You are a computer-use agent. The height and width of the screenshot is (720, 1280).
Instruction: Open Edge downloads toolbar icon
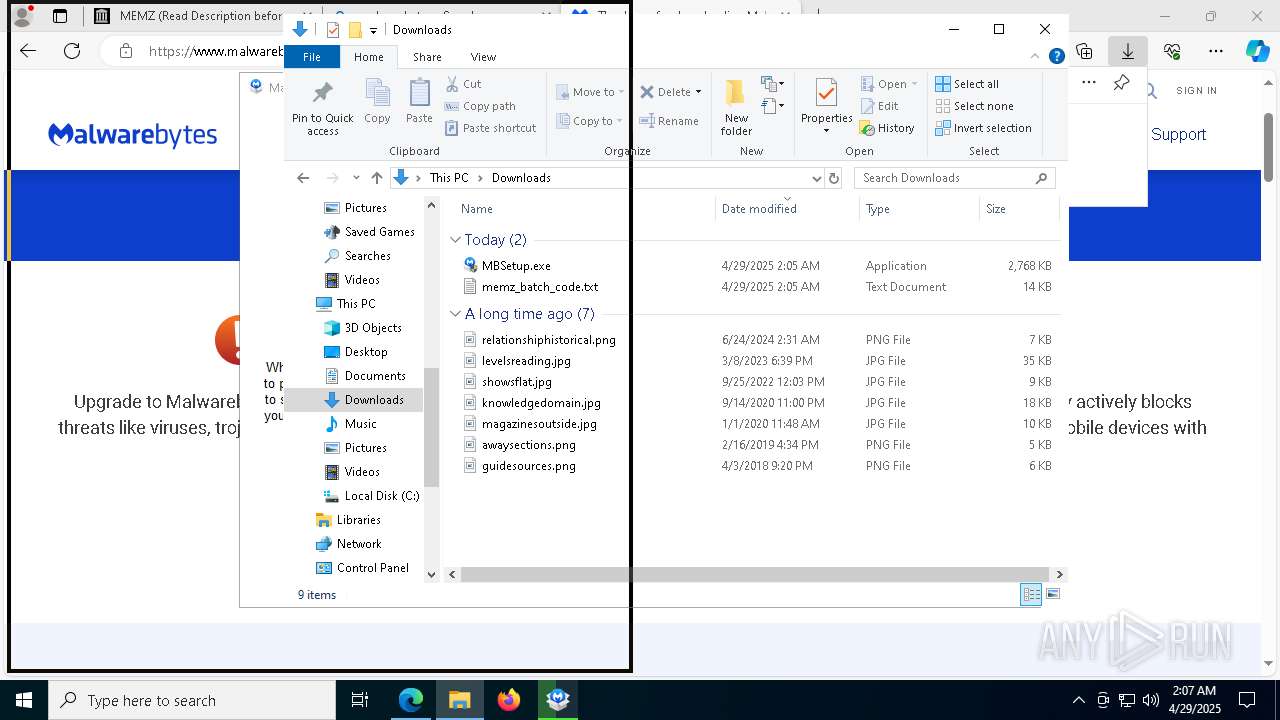tap(1128, 51)
